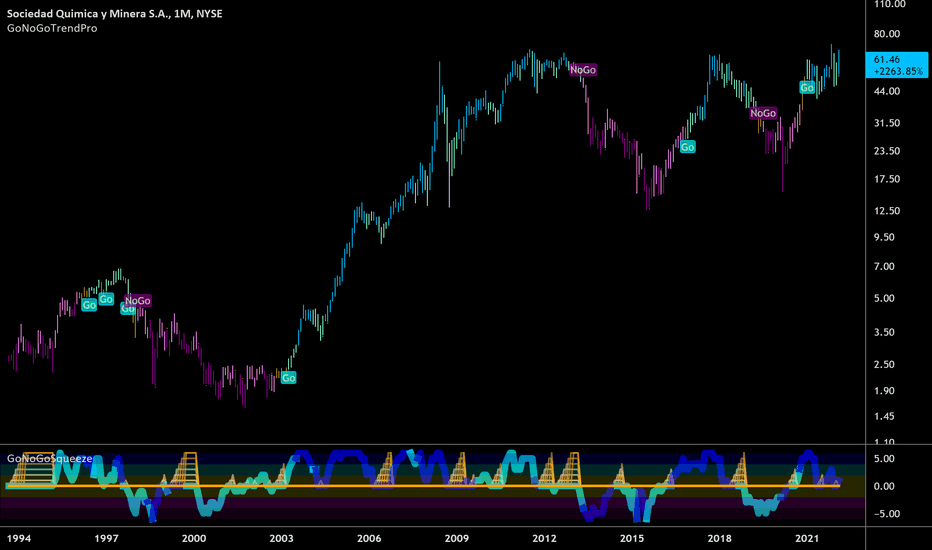Click the 7.00 price axis label

(x=884, y=266)
